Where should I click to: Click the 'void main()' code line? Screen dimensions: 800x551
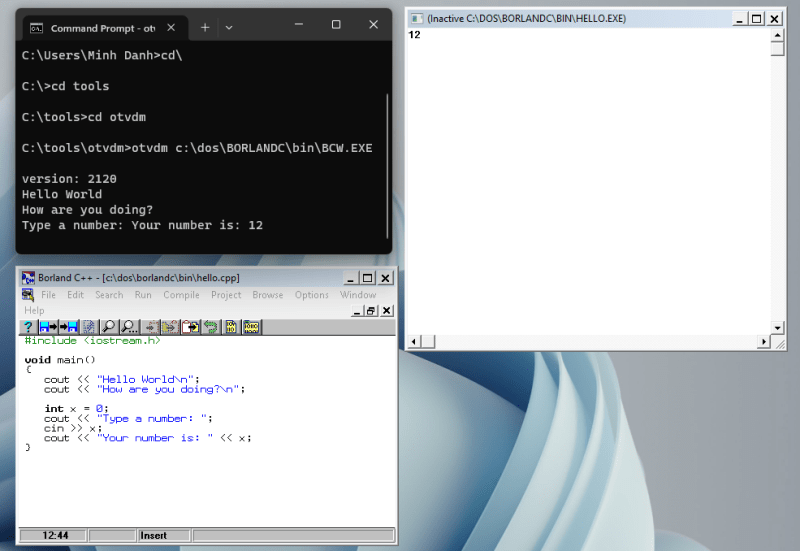(x=60, y=360)
